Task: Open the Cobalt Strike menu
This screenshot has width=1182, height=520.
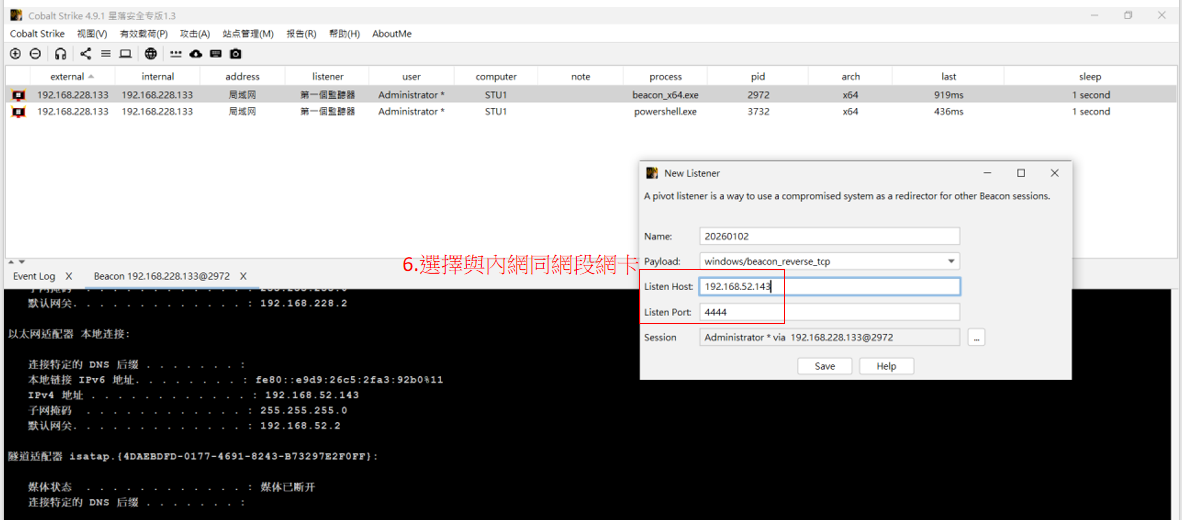Action: pyautogui.click(x=37, y=34)
